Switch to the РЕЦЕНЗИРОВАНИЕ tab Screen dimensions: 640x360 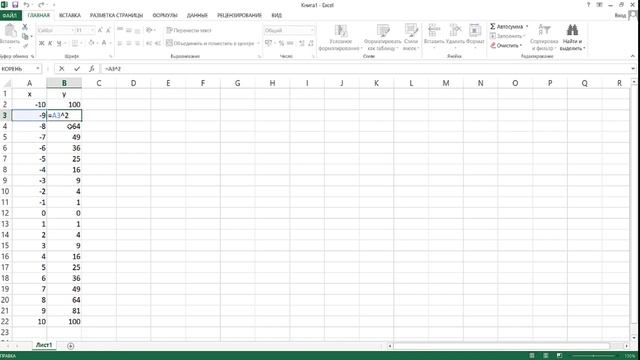coord(240,16)
